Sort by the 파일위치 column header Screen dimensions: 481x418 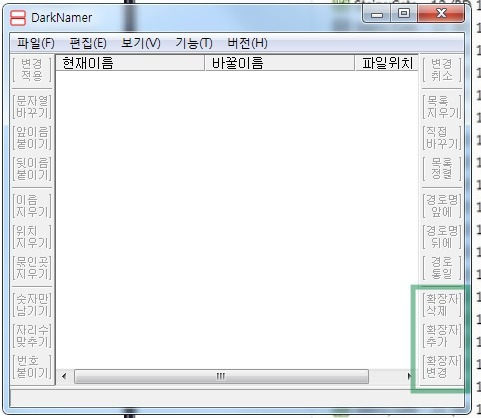pos(387,63)
